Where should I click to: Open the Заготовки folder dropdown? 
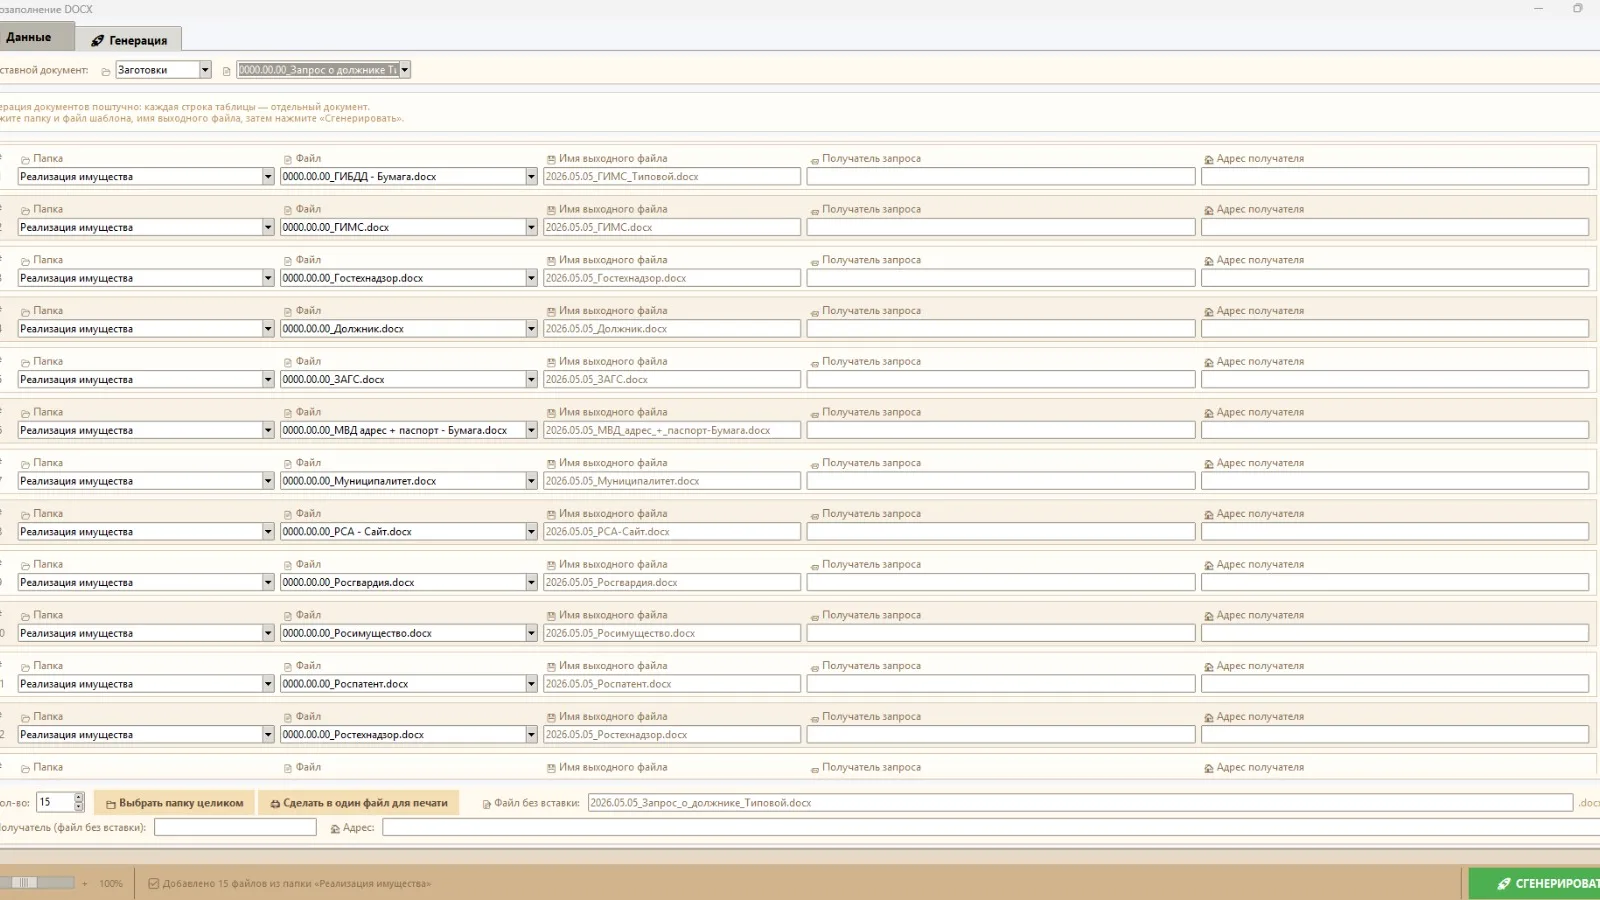(x=205, y=70)
